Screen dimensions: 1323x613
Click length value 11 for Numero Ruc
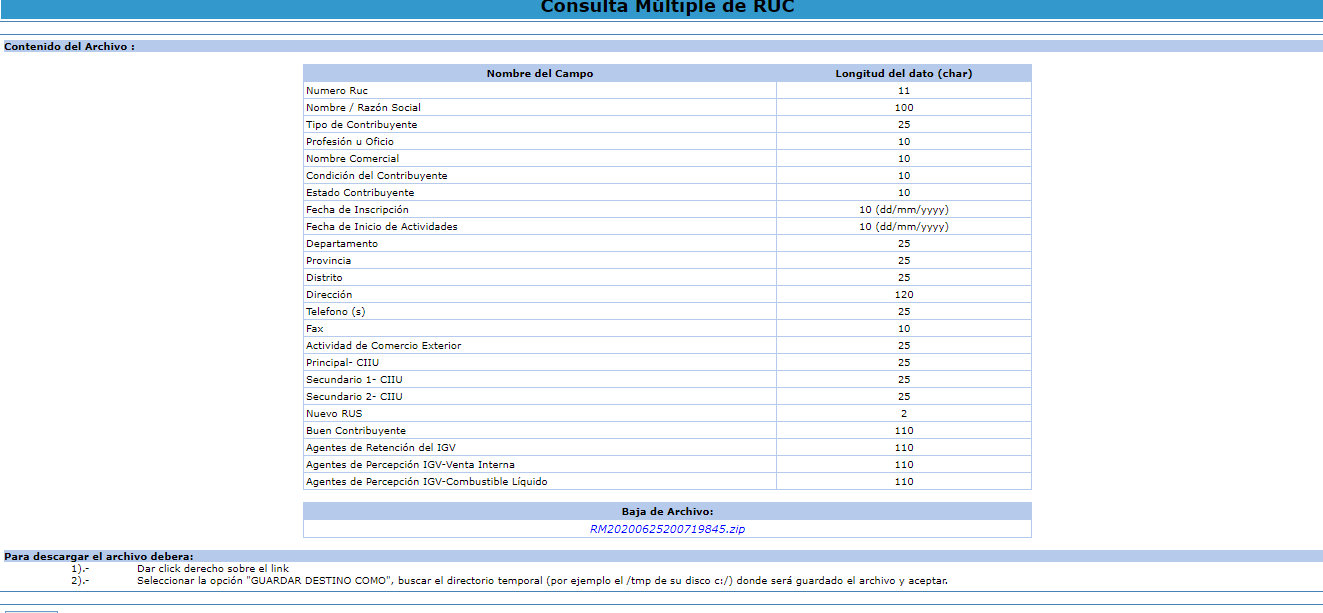(x=904, y=91)
